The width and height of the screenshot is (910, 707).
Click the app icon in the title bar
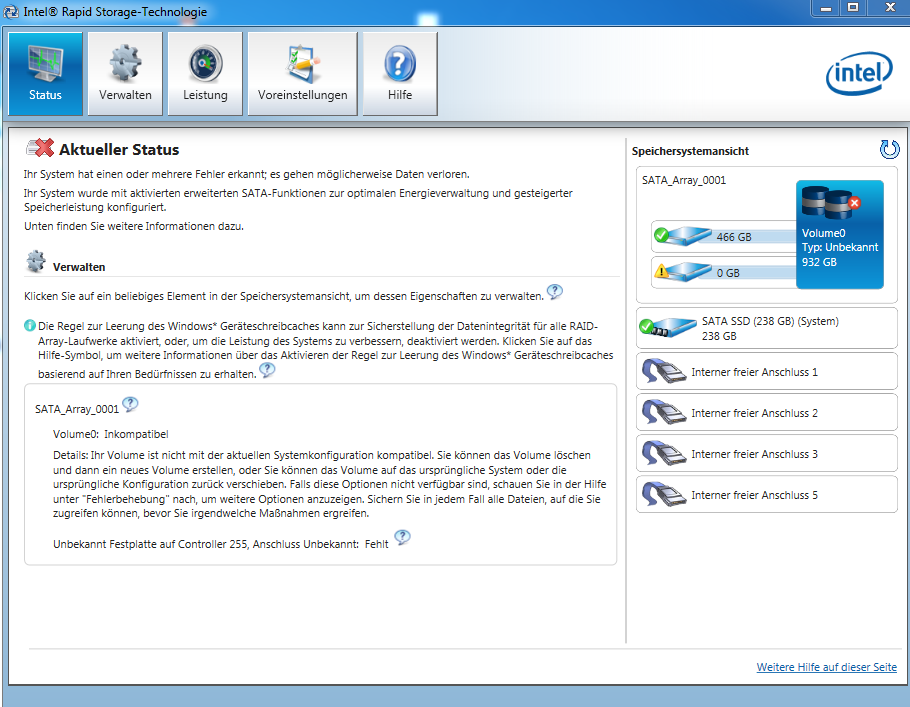(10, 12)
